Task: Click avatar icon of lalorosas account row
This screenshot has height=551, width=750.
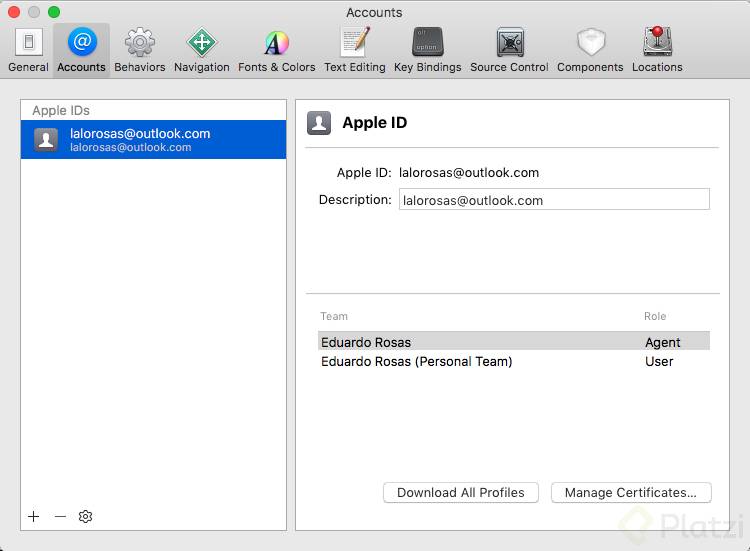Action: (x=46, y=140)
